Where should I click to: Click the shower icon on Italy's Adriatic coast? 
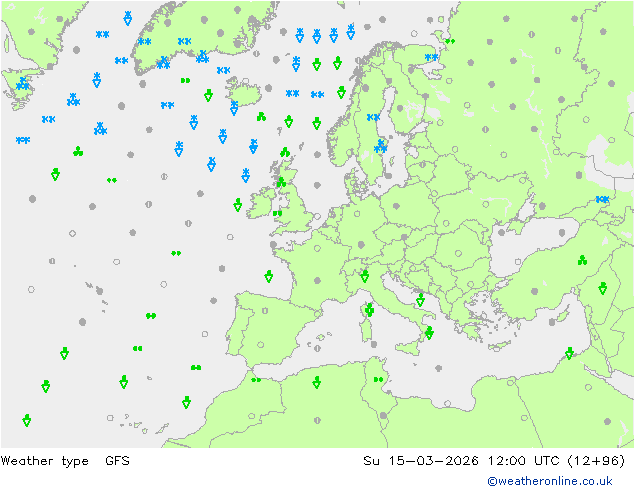click(421, 300)
